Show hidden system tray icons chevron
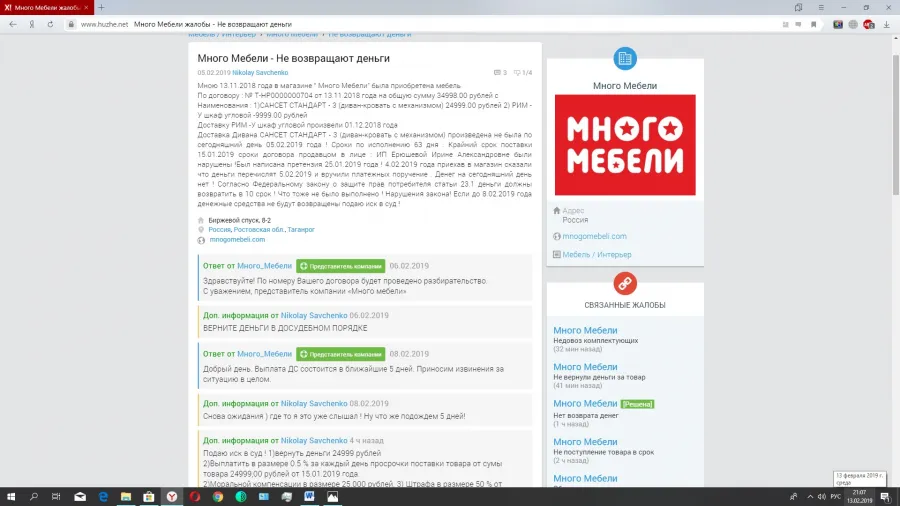Screen dimensions: 900x506 (810, 497)
